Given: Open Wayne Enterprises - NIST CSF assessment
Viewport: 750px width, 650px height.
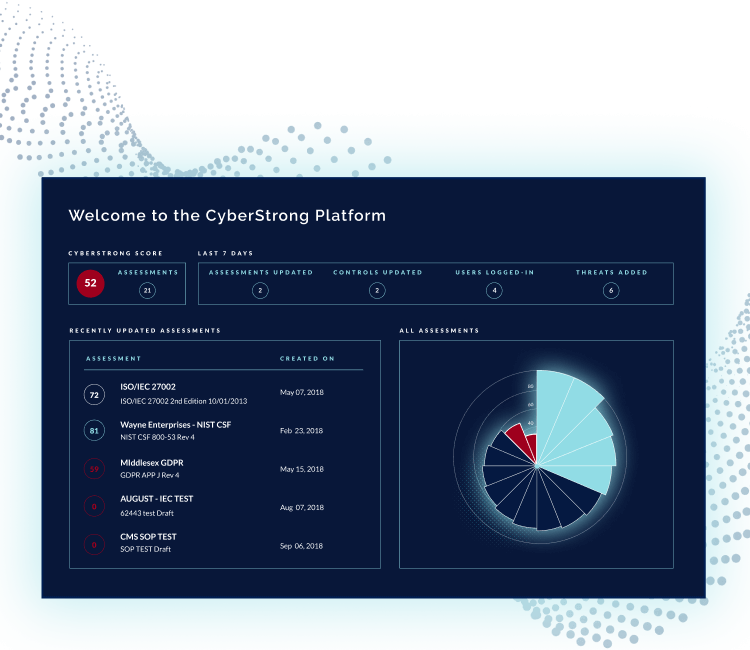Looking at the screenshot, I should tap(176, 425).
